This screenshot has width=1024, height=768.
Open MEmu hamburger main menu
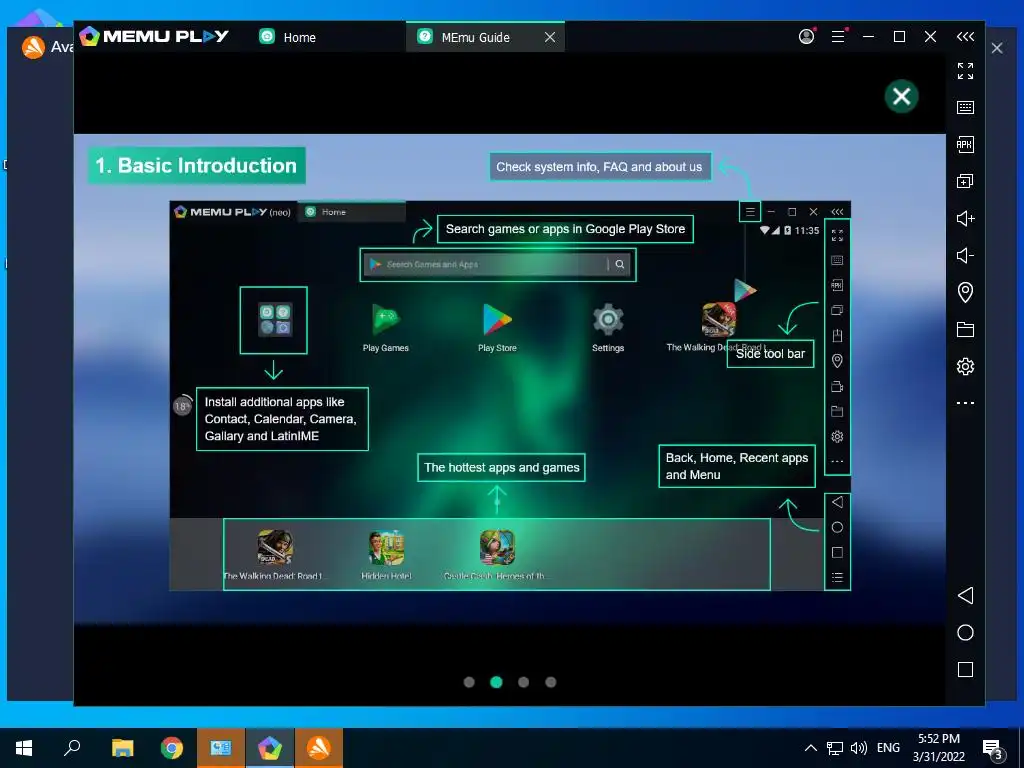click(838, 37)
